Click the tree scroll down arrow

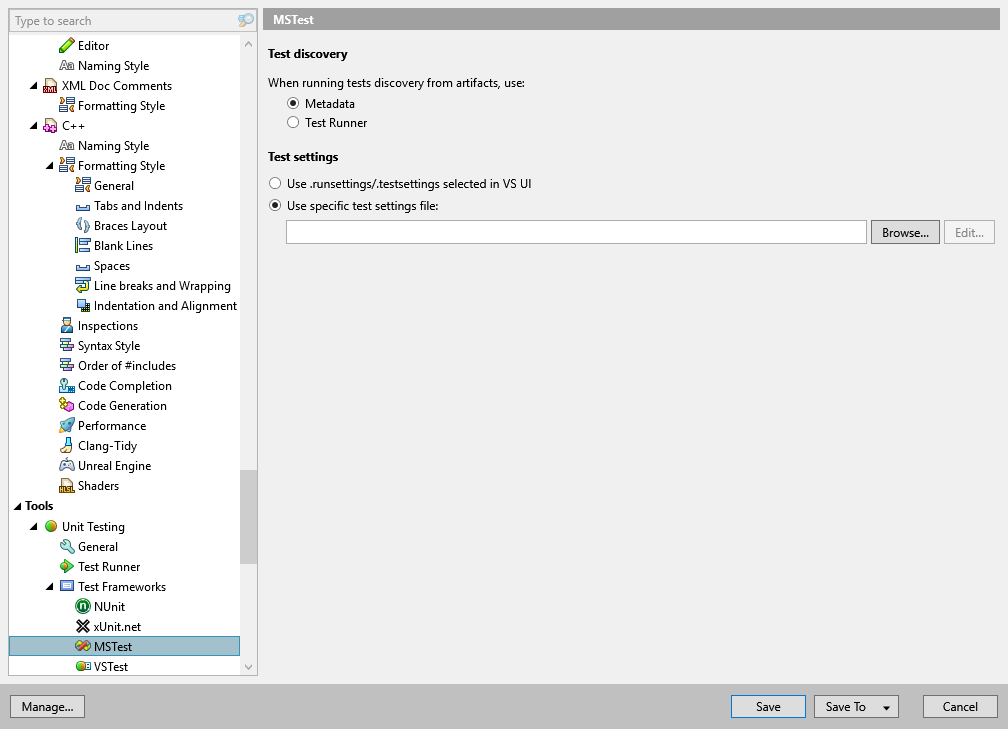point(249,667)
